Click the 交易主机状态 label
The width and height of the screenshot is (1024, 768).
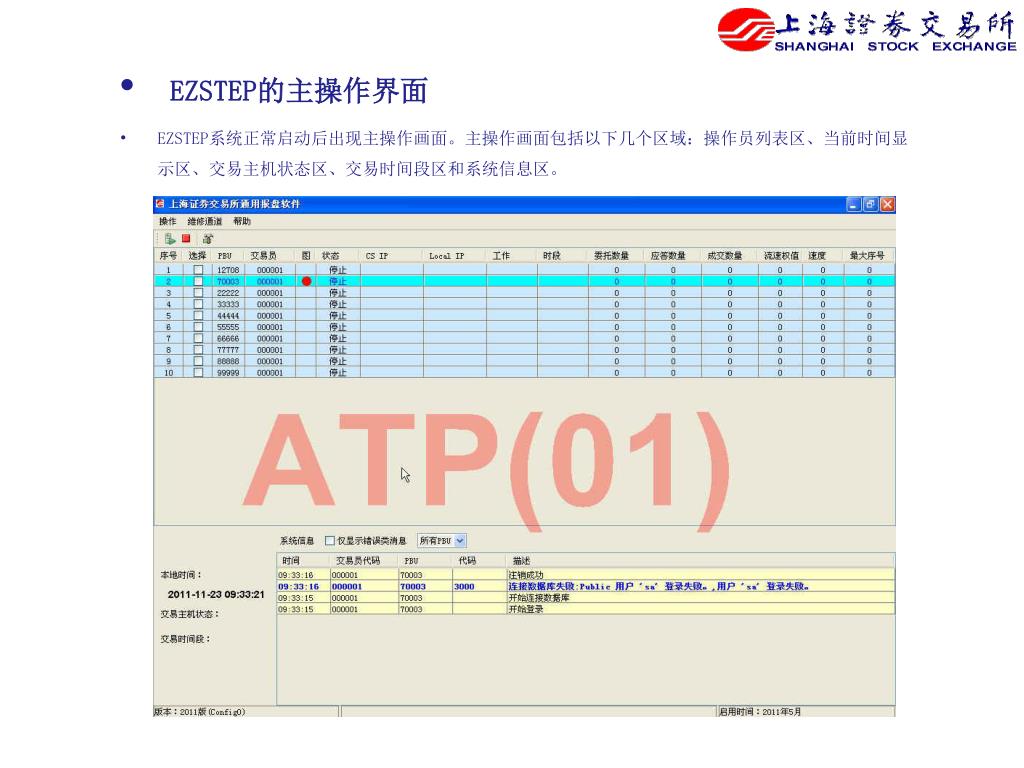190,615
